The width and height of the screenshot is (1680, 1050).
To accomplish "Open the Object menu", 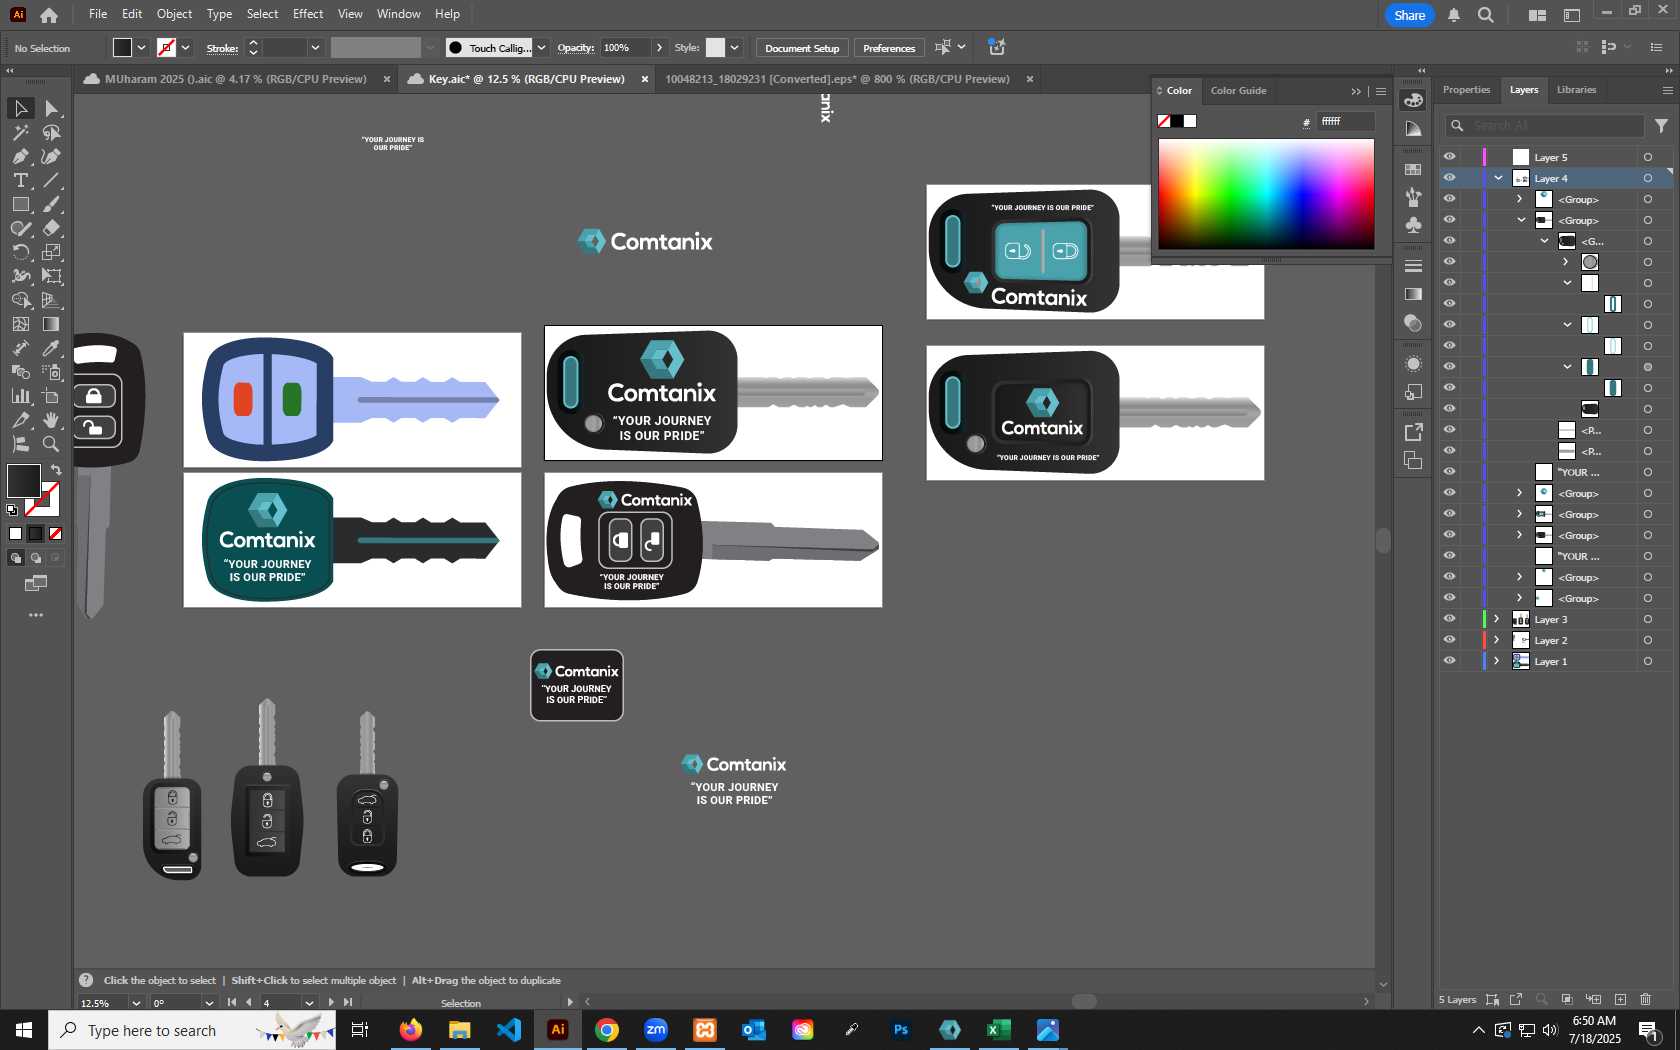I will pyautogui.click(x=174, y=14).
